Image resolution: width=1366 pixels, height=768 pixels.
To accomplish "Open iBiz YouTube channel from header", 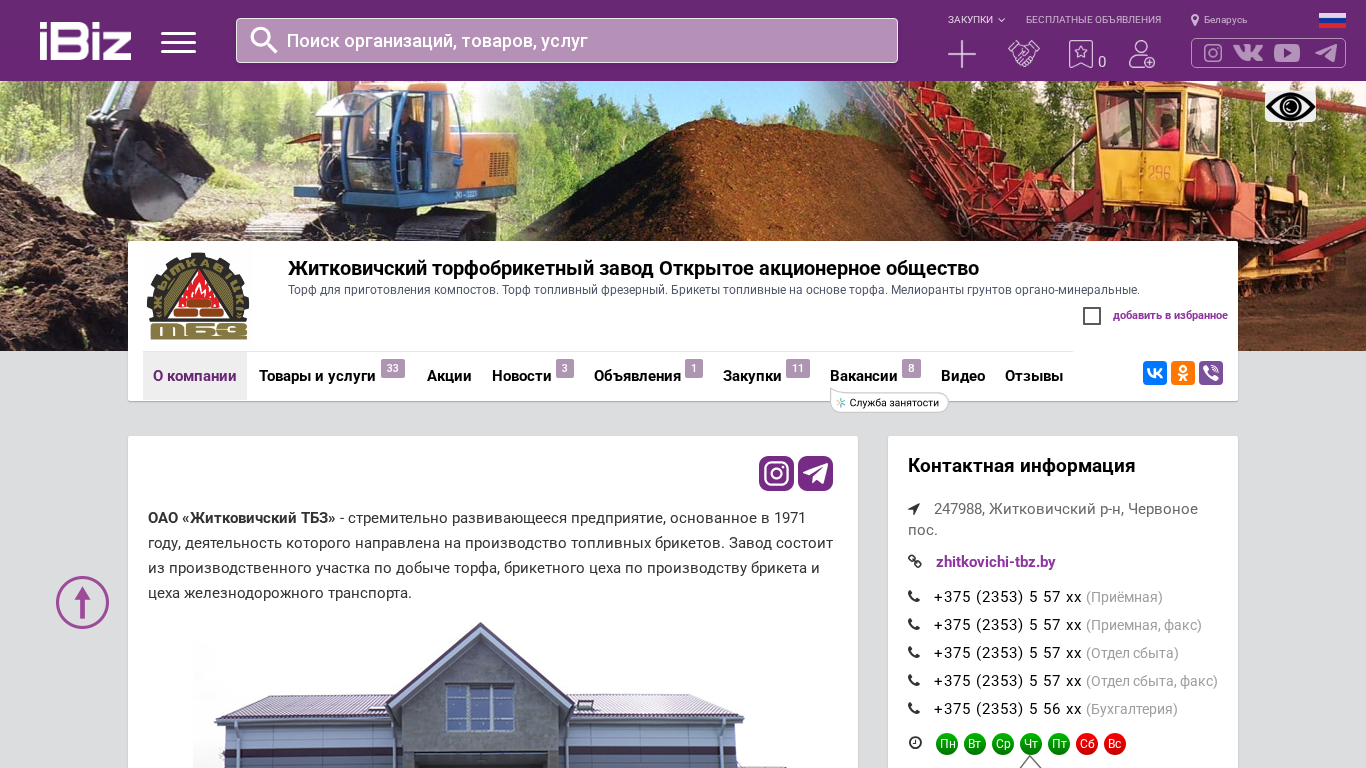I will (1287, 53).
